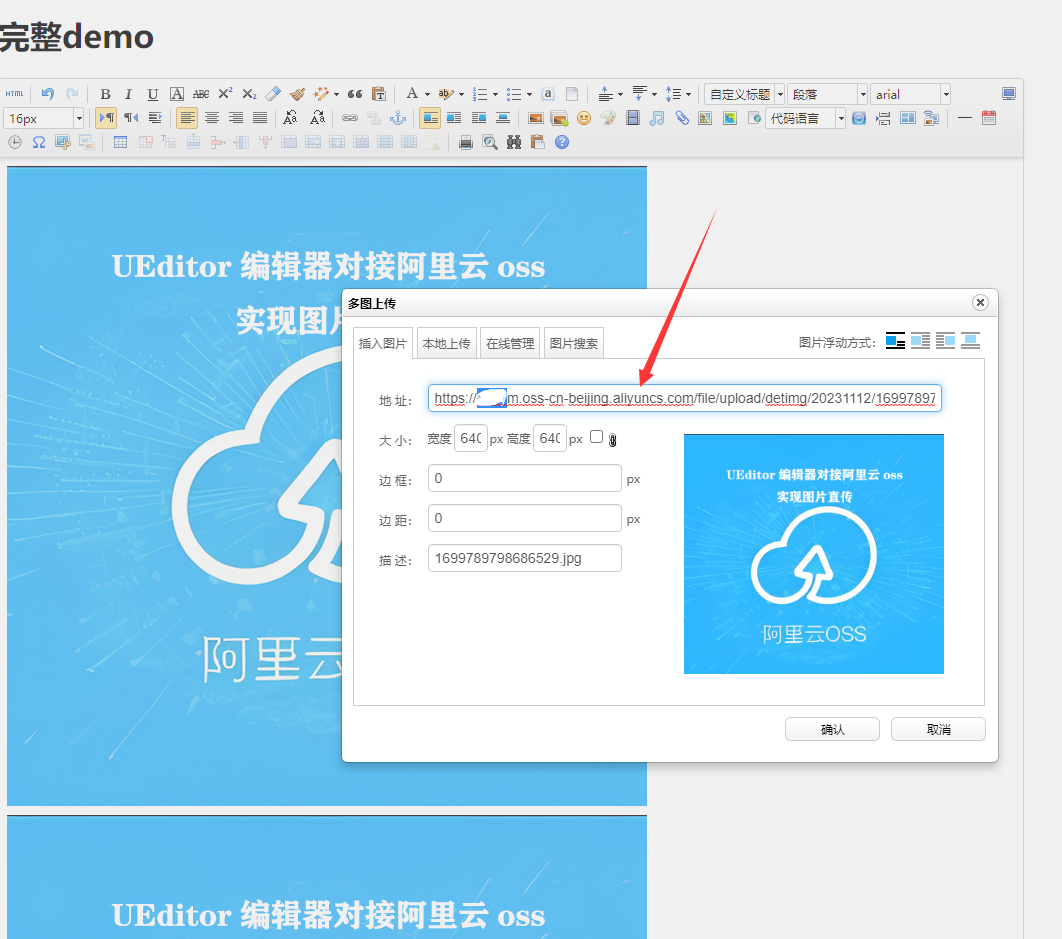Click the 地址 image URL field
This screenshot has width=1062, height=939.
tap(684, 398)
